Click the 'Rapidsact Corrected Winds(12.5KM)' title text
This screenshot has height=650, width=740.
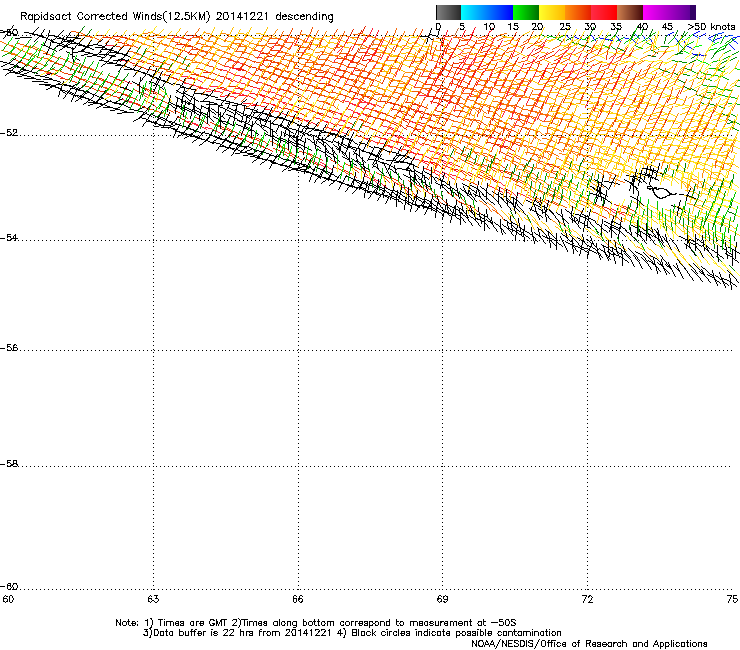click(115, 17)
